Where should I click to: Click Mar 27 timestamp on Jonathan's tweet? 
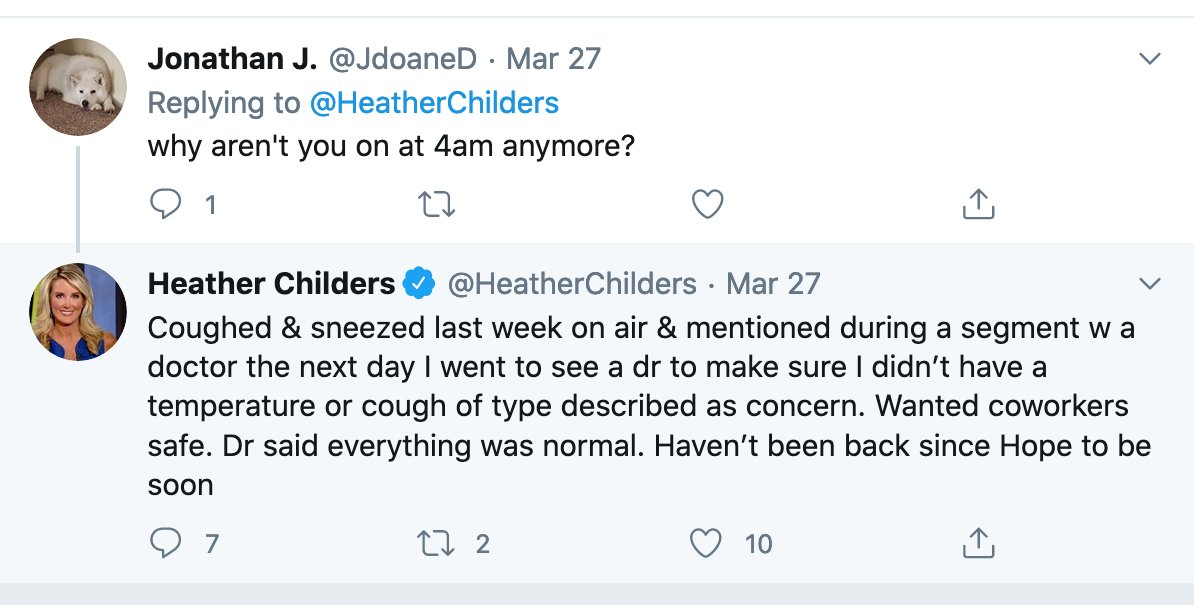coord(554,59)
